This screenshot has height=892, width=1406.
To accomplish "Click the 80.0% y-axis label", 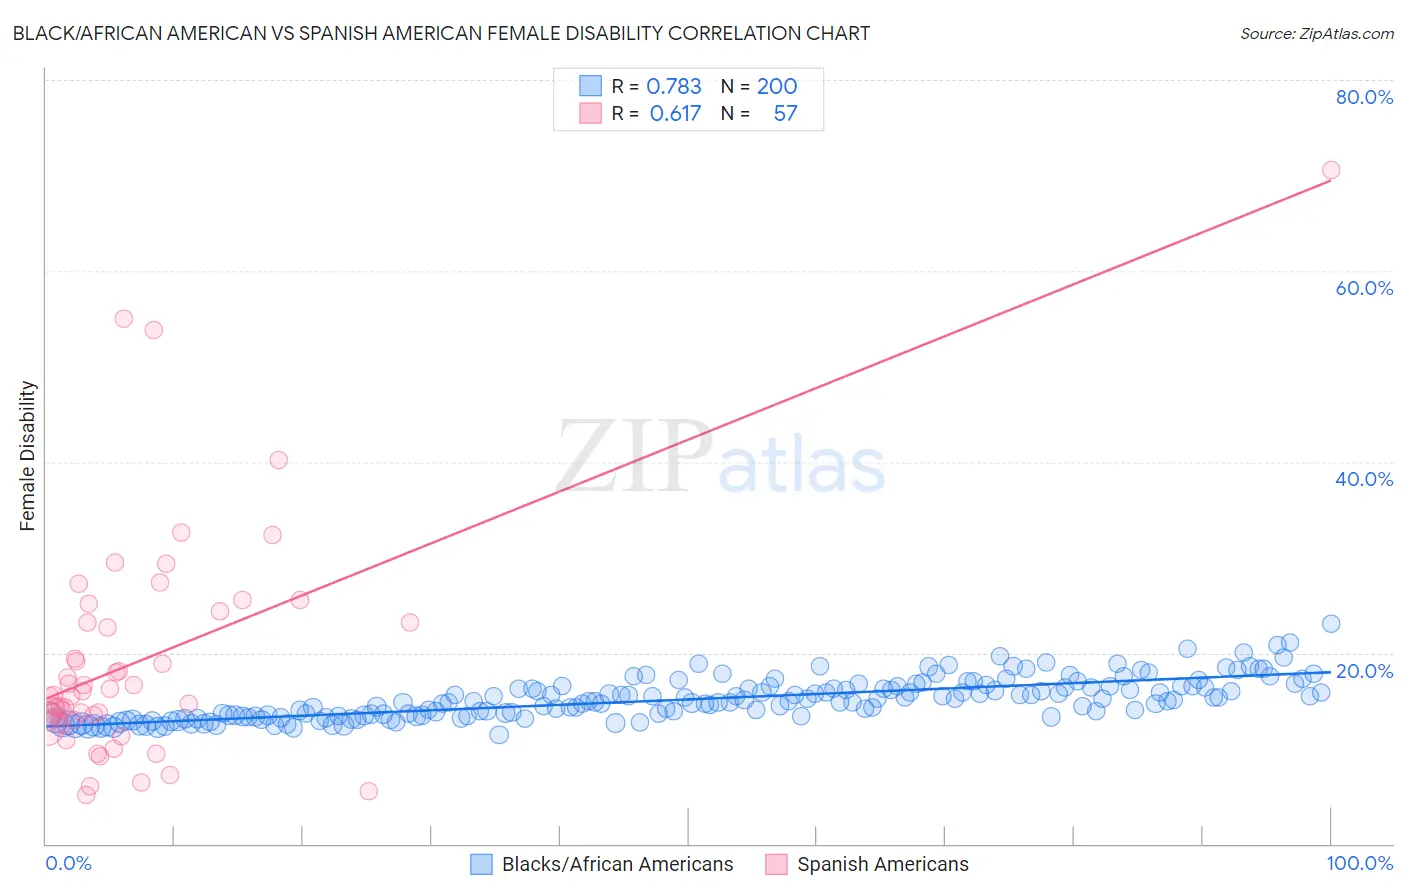I will pos(1364,97).
